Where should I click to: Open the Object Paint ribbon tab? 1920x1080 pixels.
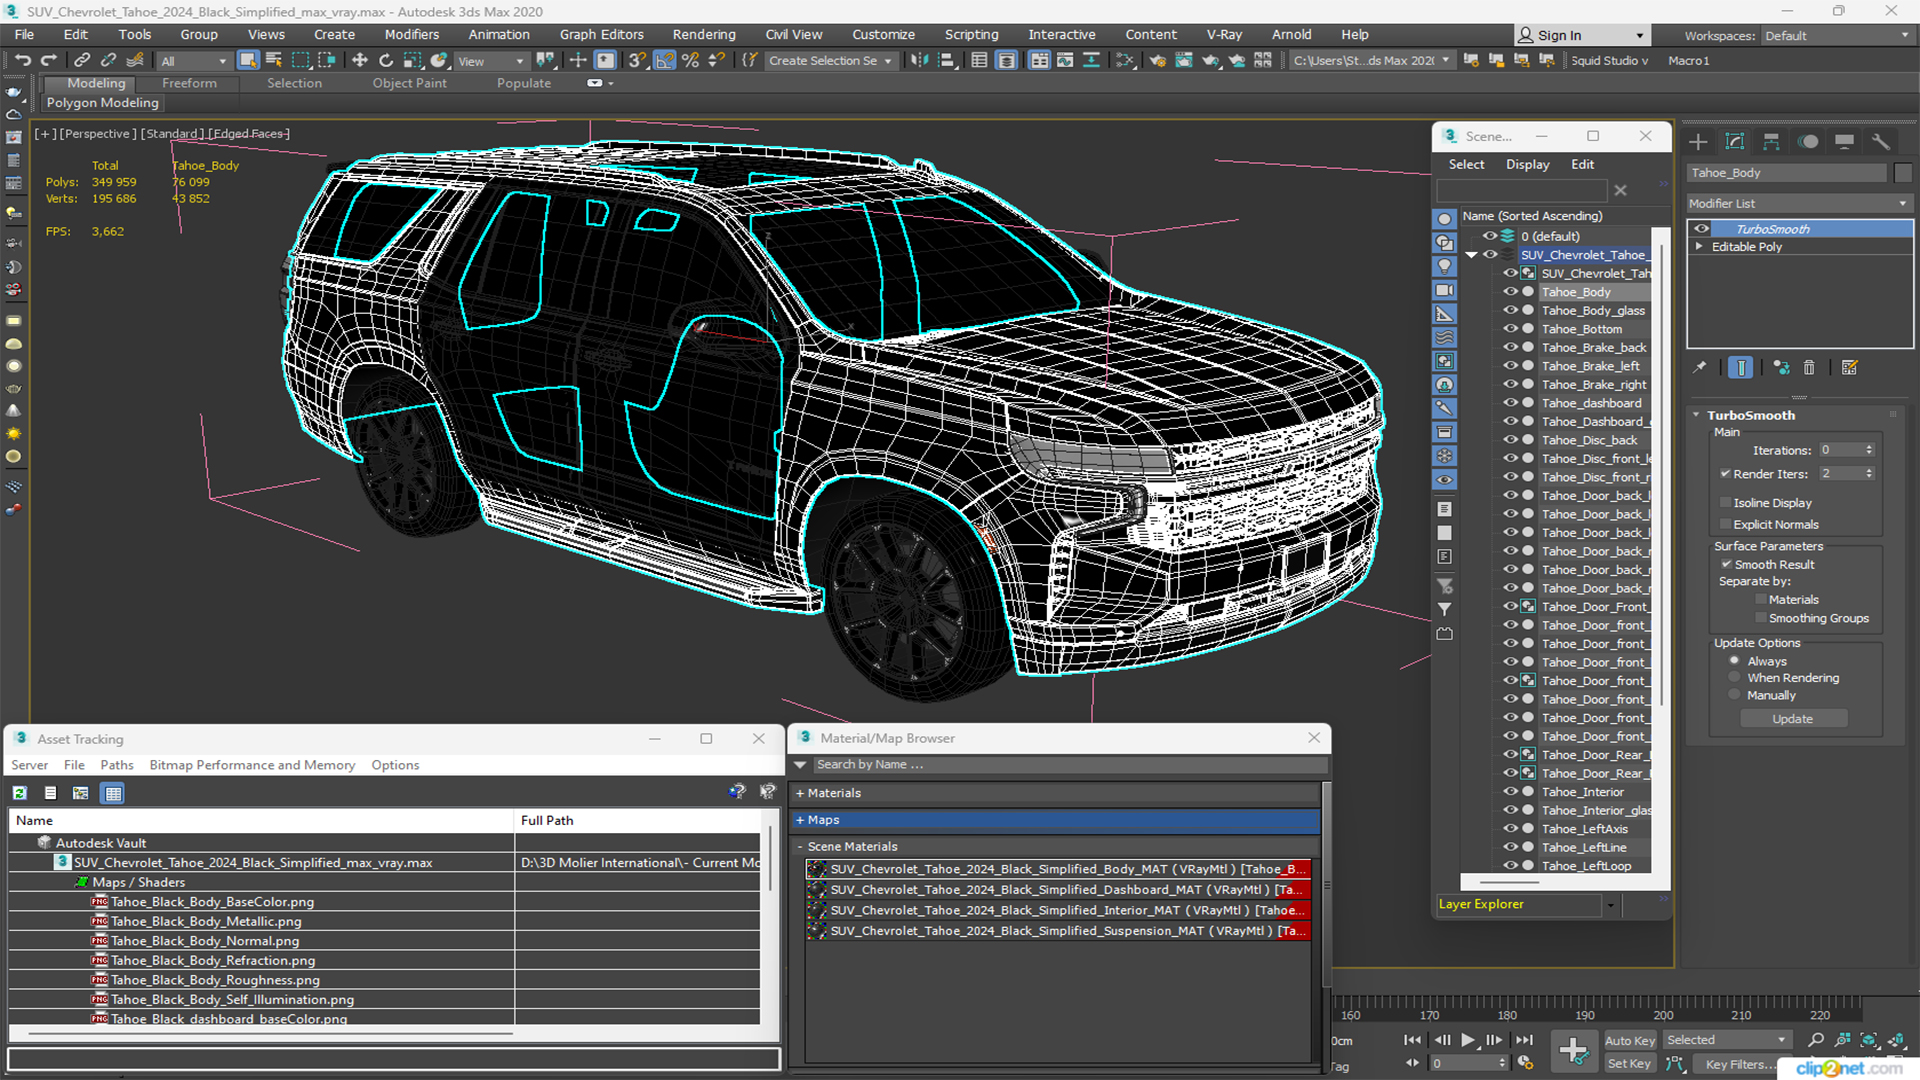click(409, 83)
